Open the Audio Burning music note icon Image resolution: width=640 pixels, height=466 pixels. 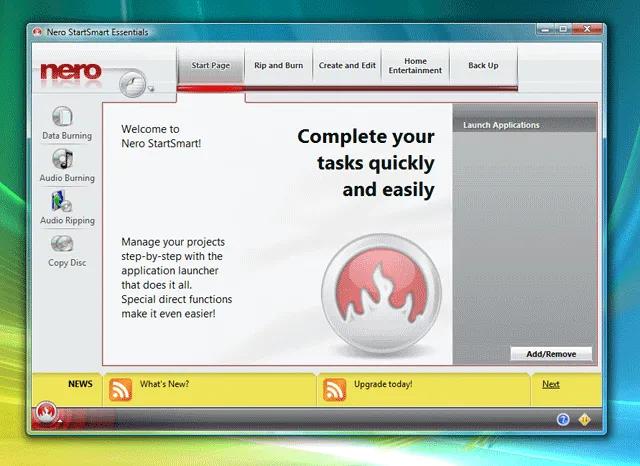[62, 159]
